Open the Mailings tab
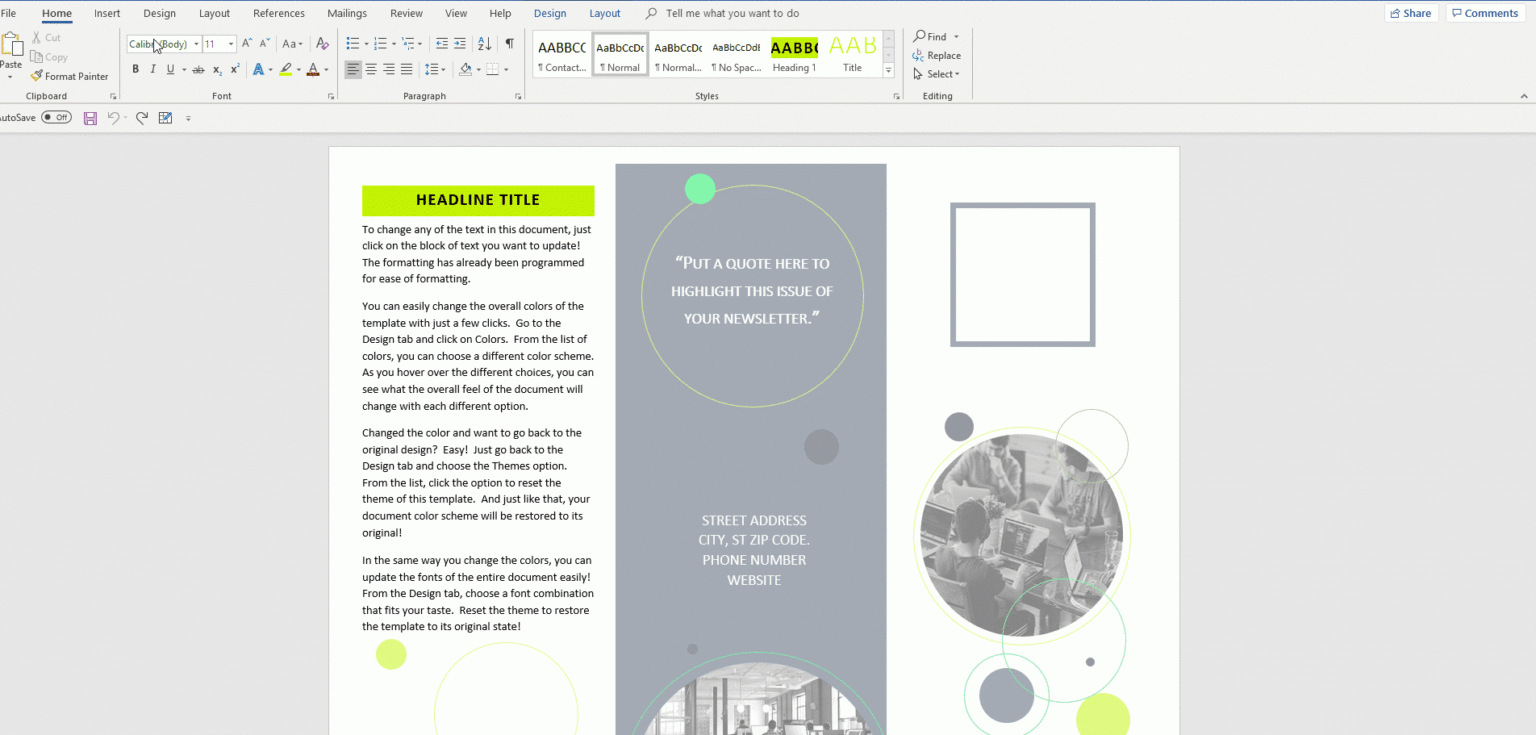The image size is (1536, 735). click(347, 13)
